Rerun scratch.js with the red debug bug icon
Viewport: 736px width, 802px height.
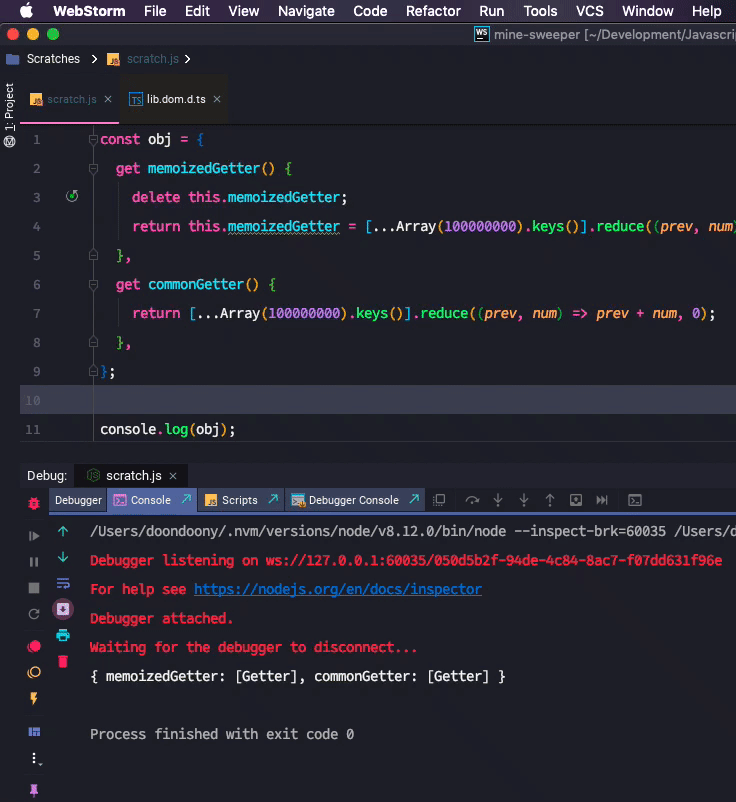coord(34,503)
